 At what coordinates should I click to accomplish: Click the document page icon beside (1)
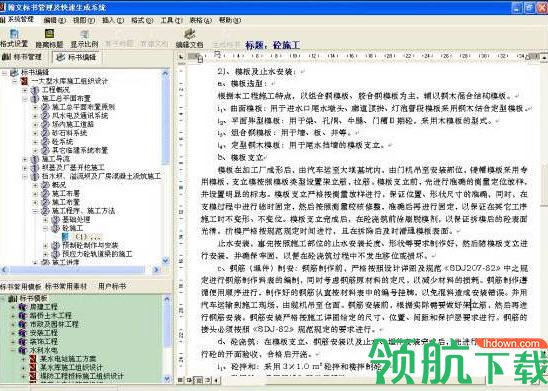(x=65, y=237)
